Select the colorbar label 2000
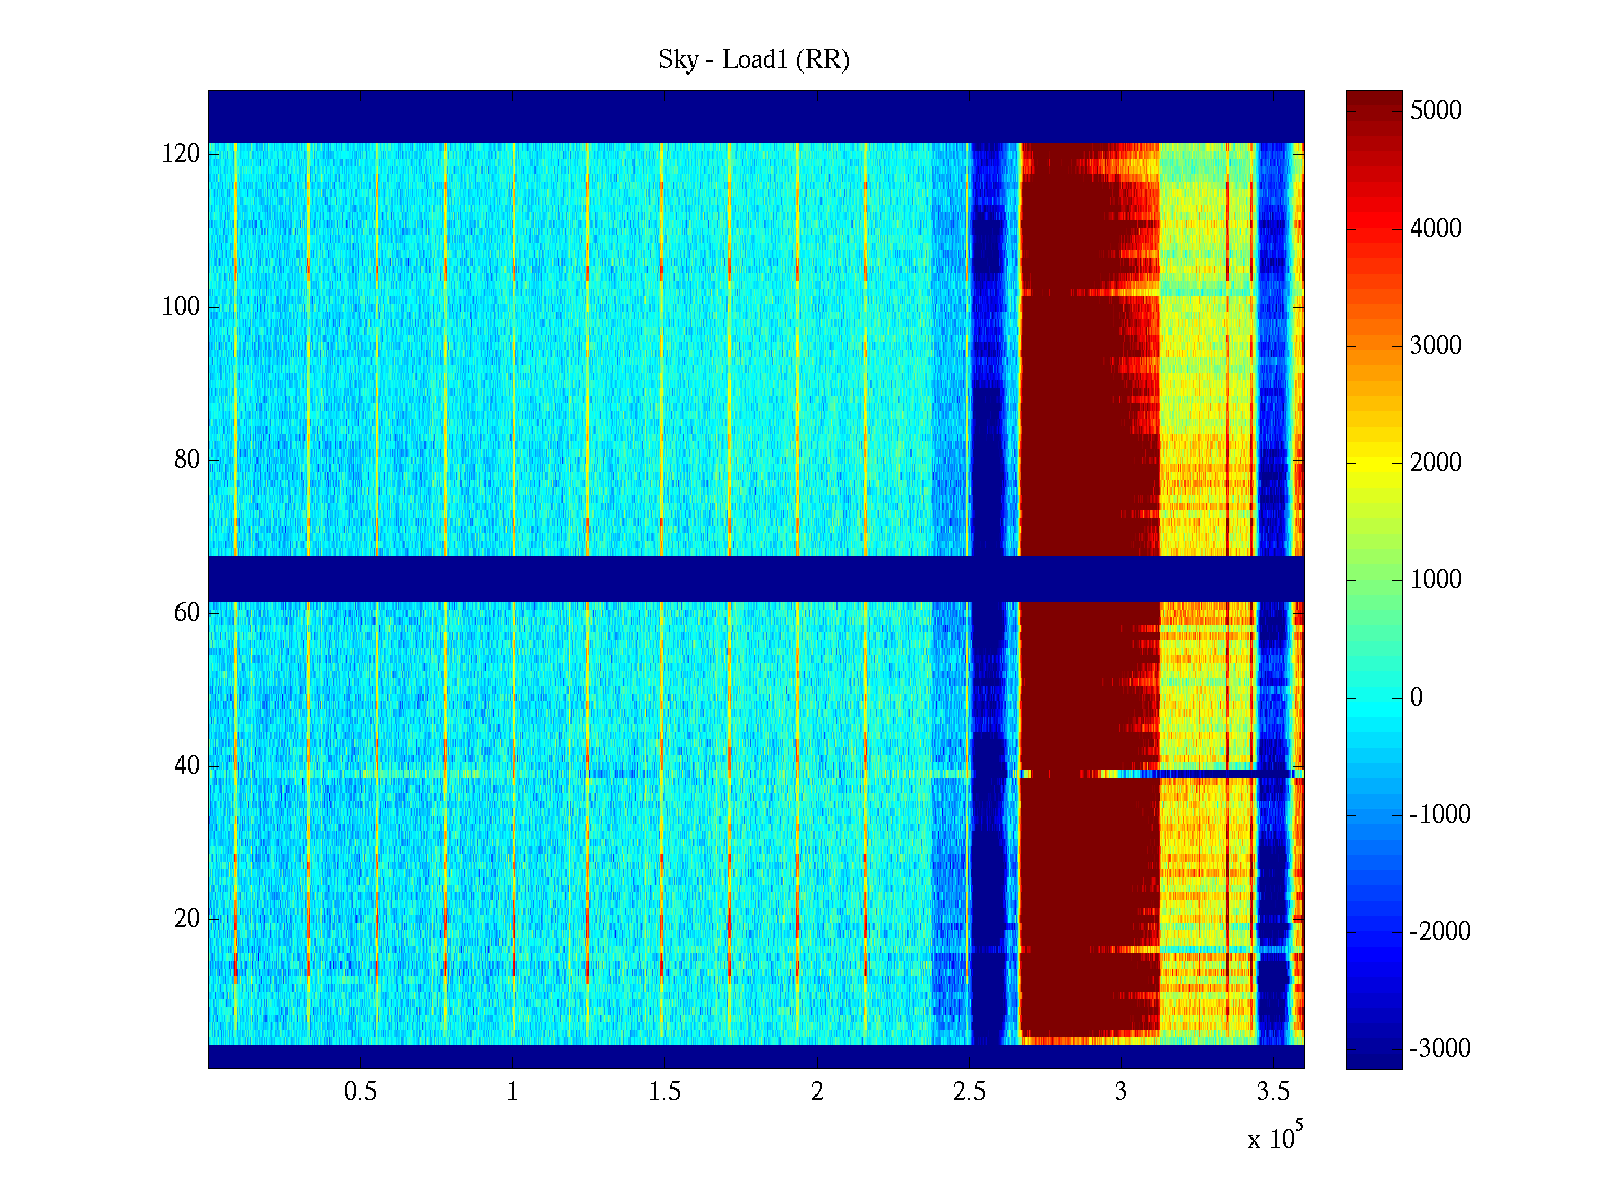This screenshot has height=1200, width=1600. [1435, 463]
